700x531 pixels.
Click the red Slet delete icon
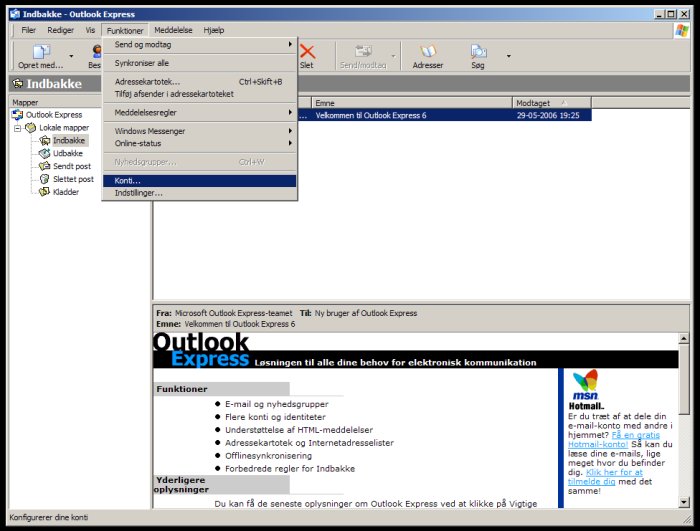307,56
